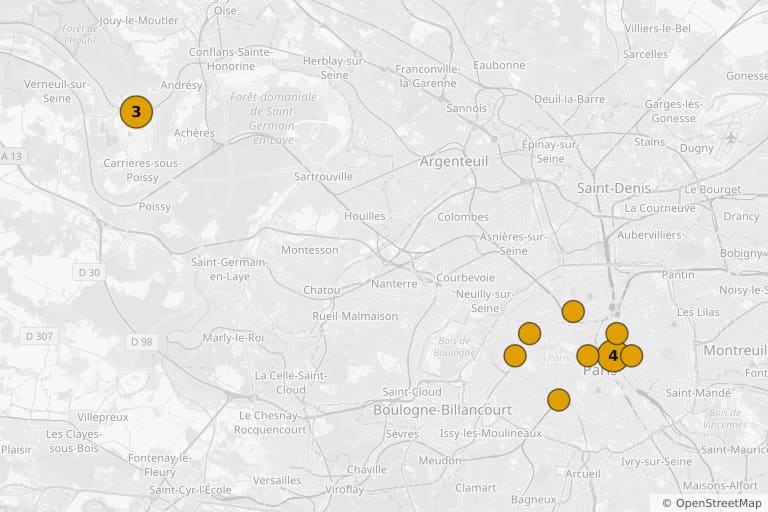Click the Verneuil-sur-Seine label
Viewport: 768px width, 512px height.
(57, 91)
